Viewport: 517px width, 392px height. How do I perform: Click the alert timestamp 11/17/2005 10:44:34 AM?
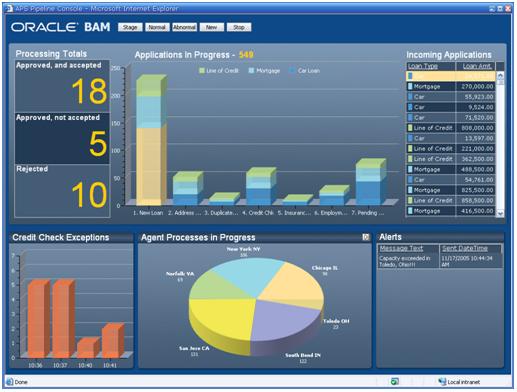466,261
